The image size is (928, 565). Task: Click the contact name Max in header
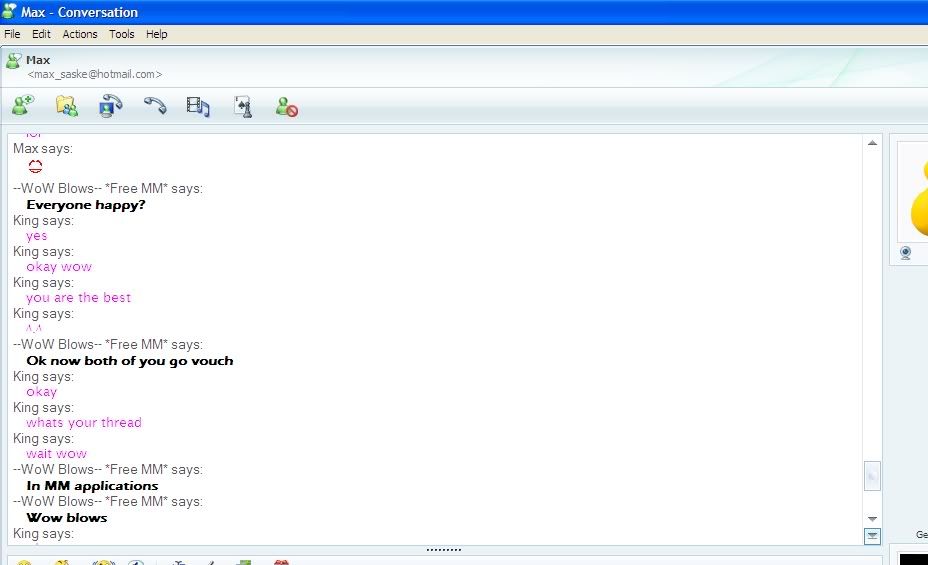coord(38,60)
